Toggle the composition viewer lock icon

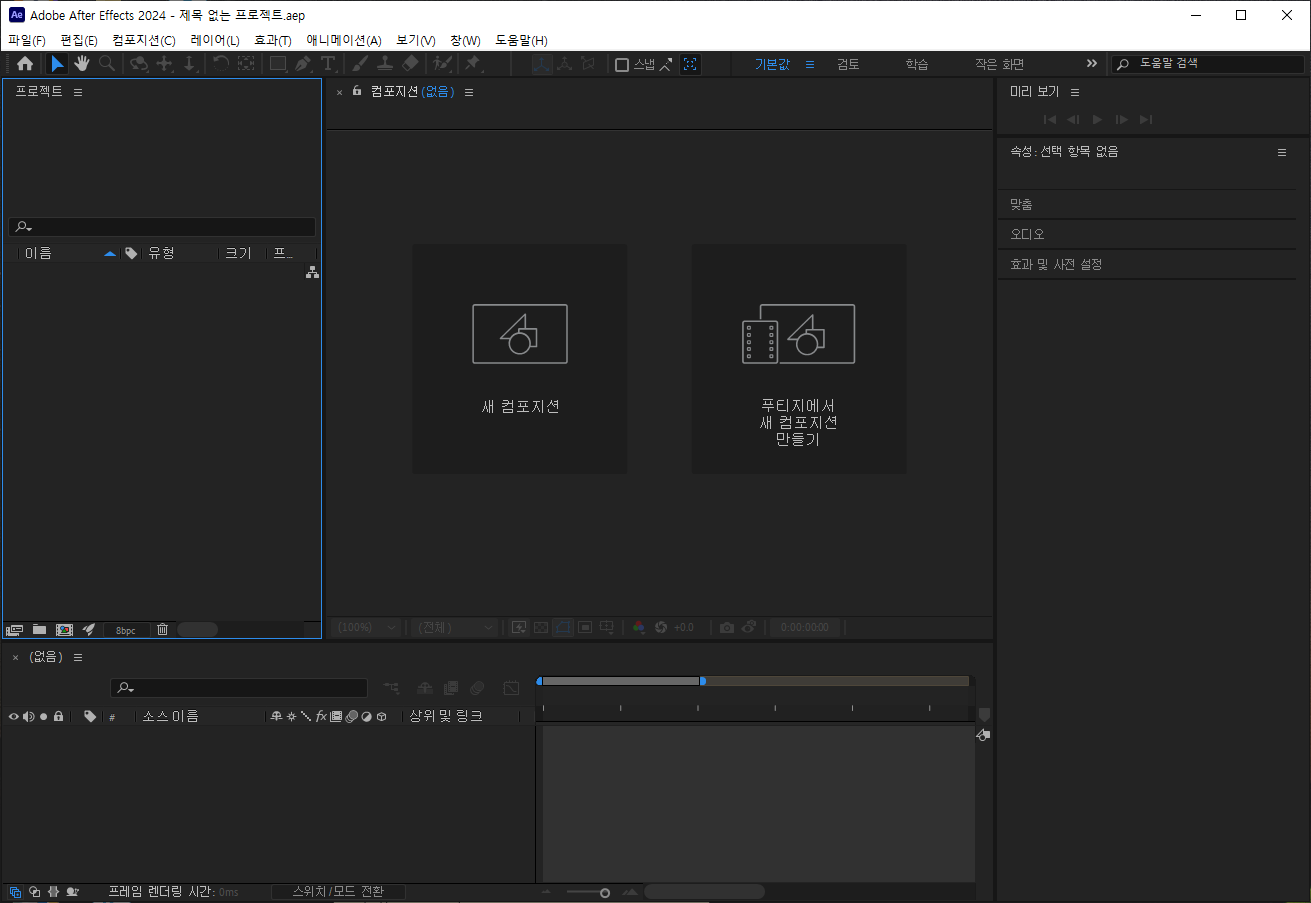[x=357, y=91]
